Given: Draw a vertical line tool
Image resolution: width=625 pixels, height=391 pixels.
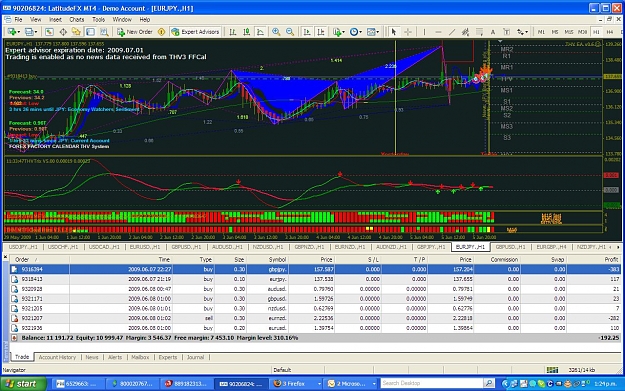Looking at the screenshot, I should (x=425, y=32).
